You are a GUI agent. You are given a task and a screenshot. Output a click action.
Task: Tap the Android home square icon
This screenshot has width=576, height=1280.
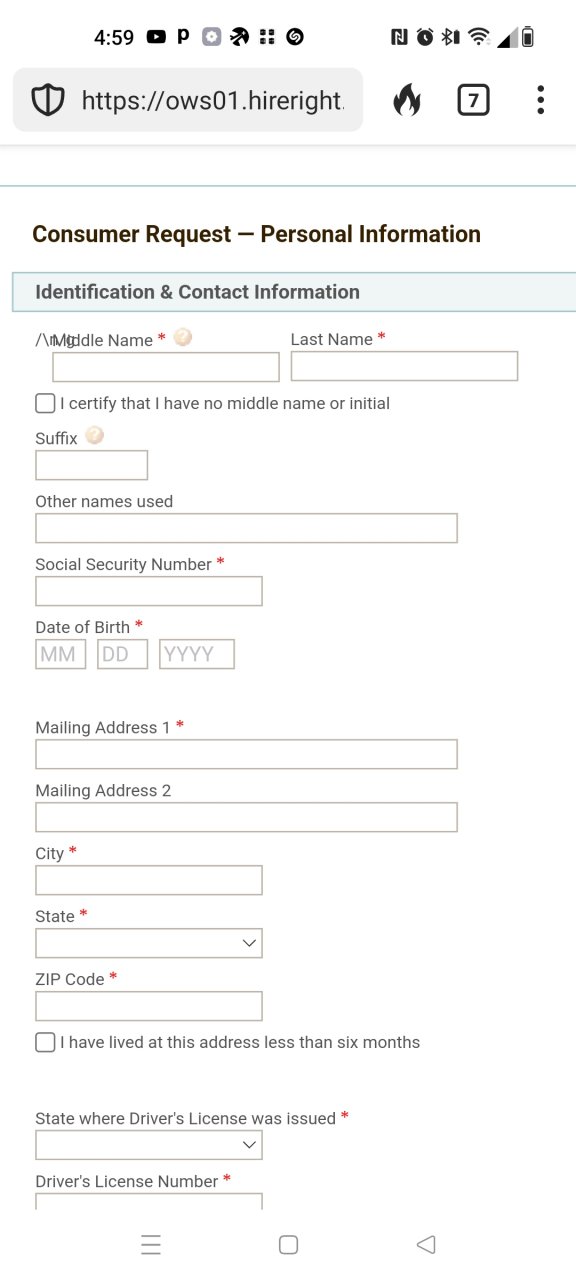[288, 1244]
